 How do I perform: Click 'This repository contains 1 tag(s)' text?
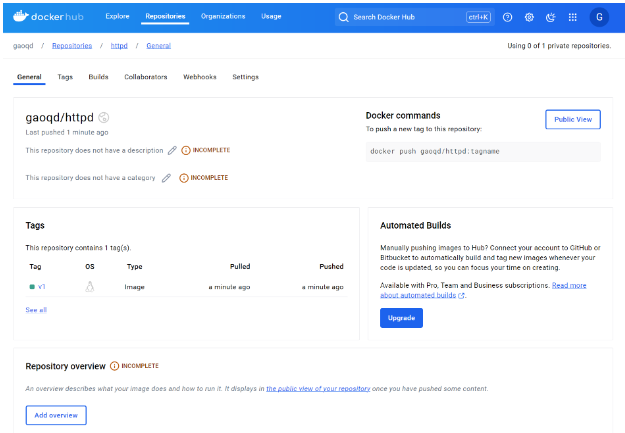tap(78, 248)
